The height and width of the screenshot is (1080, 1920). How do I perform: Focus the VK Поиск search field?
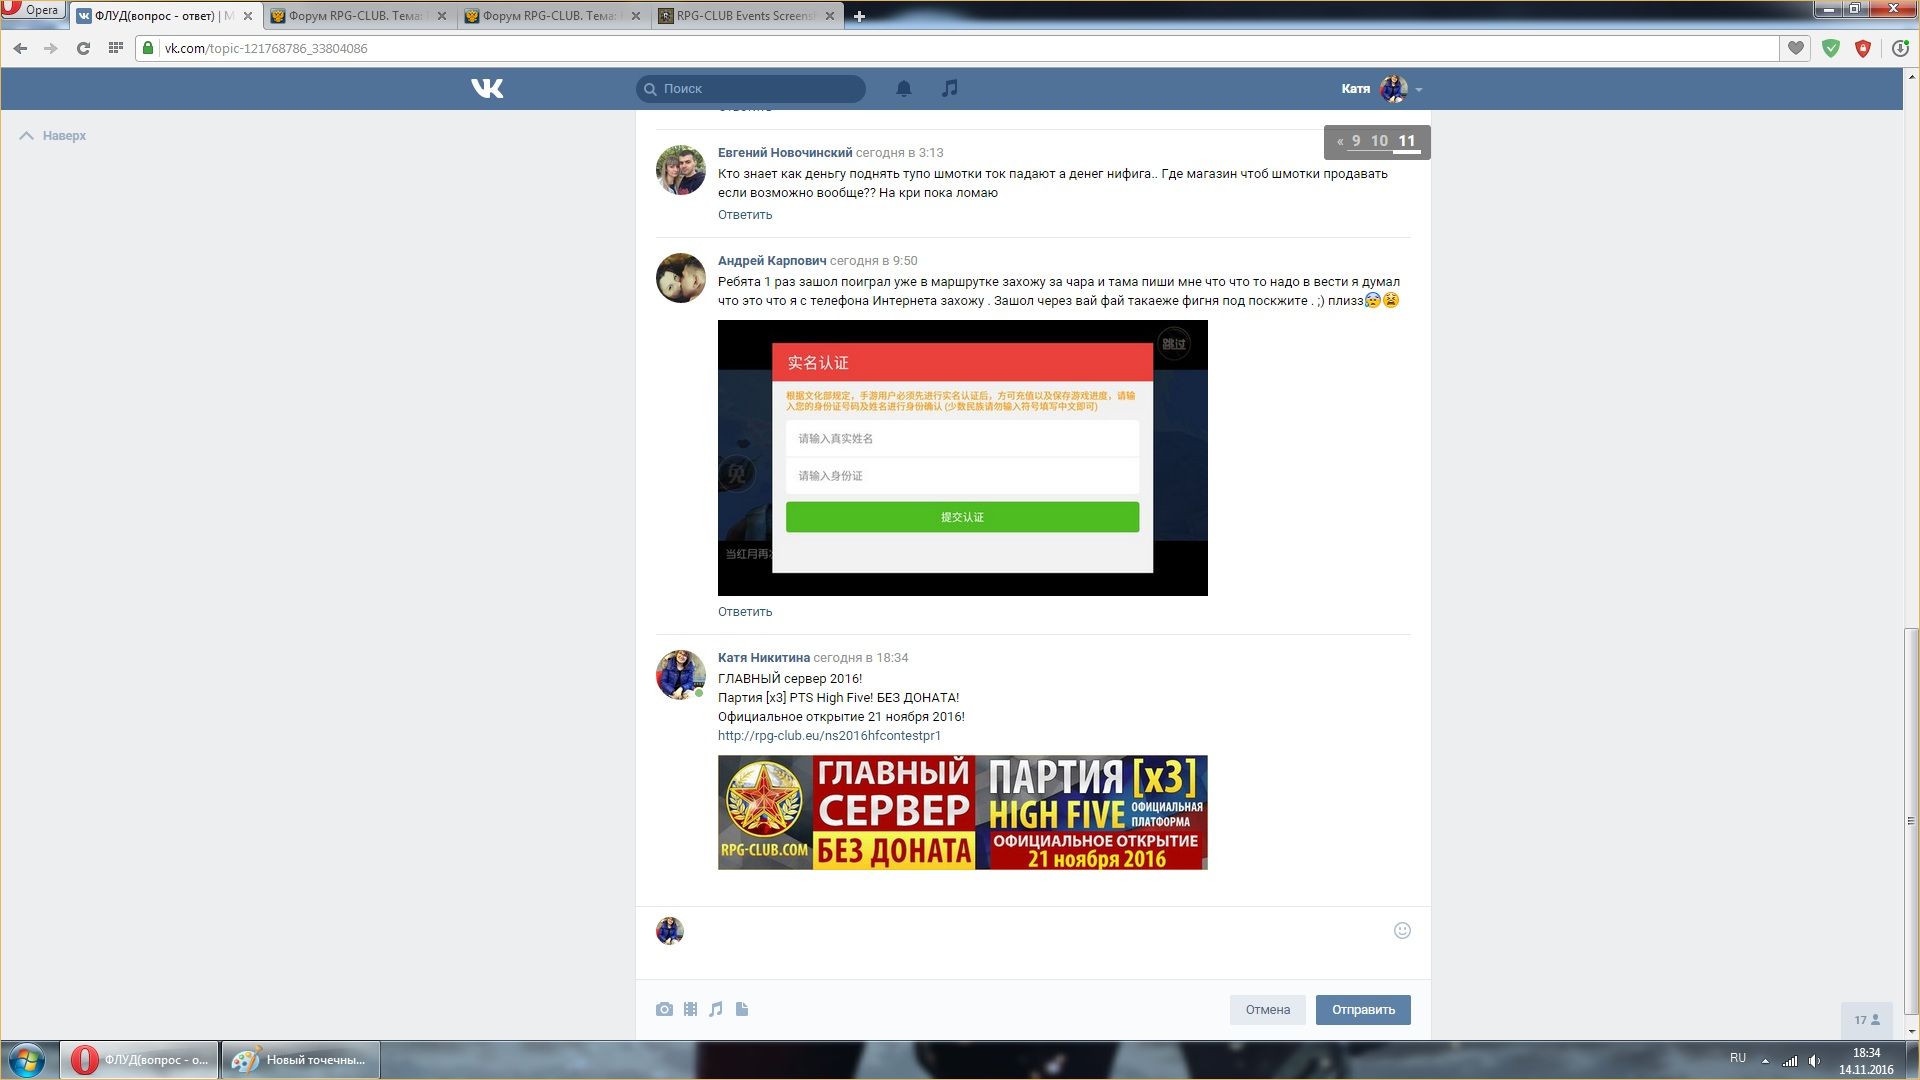click(751, 89)
